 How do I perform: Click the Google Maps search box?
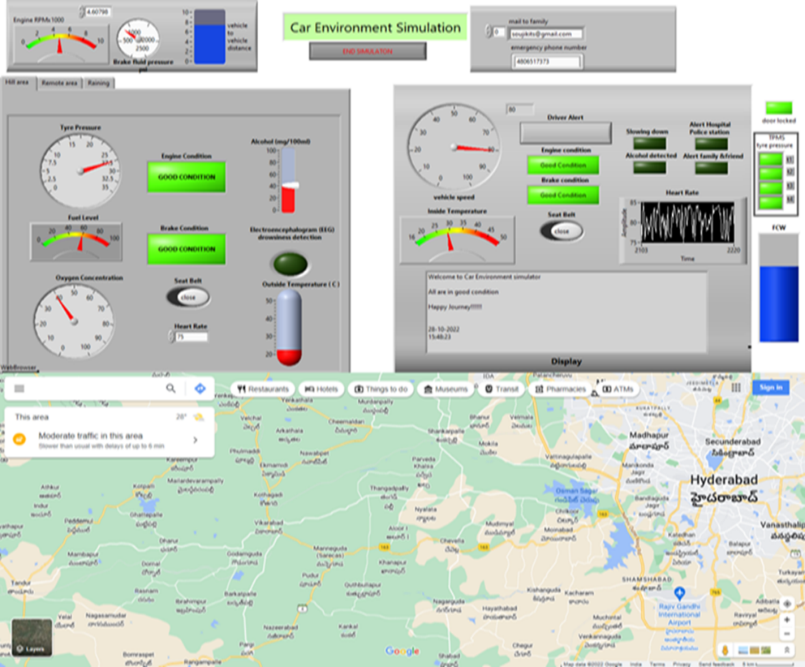pyautogui.click(x=92, y=389)
